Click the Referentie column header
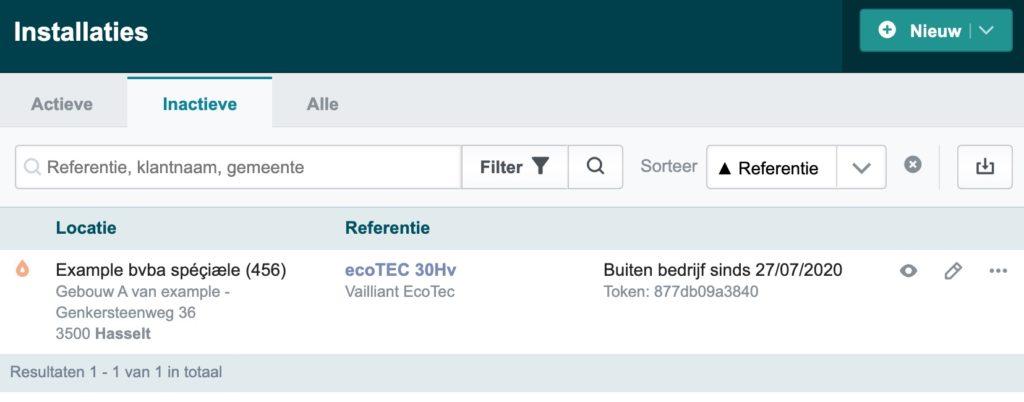Image resolution: width=1024 pixels, height=402 pixels. pos(387,228)
